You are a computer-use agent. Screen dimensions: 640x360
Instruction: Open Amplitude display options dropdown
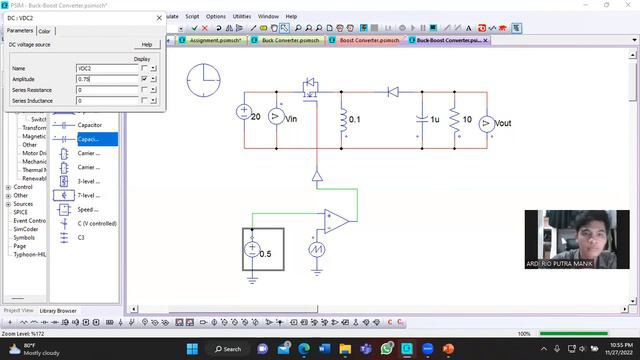tap(153, 79)
